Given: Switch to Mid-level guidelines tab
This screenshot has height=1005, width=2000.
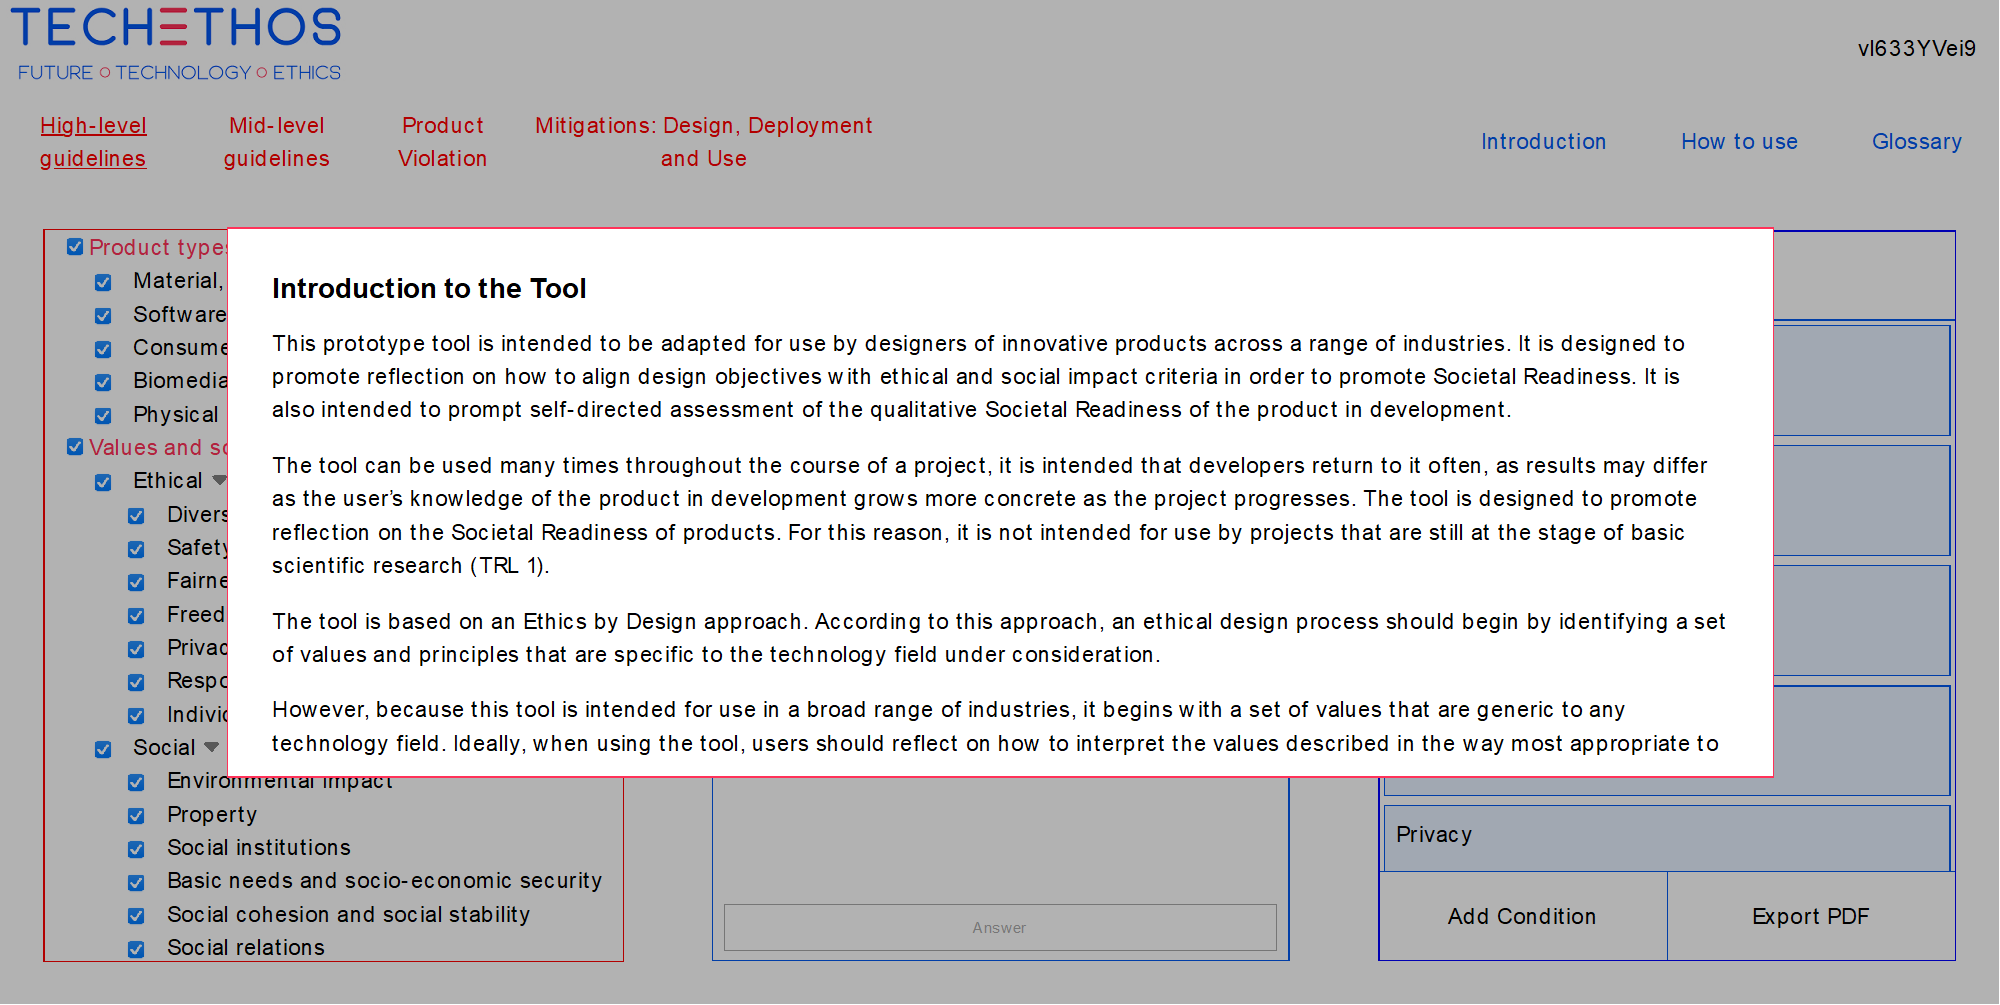Looking at the screenshot, I should point(277,142).
